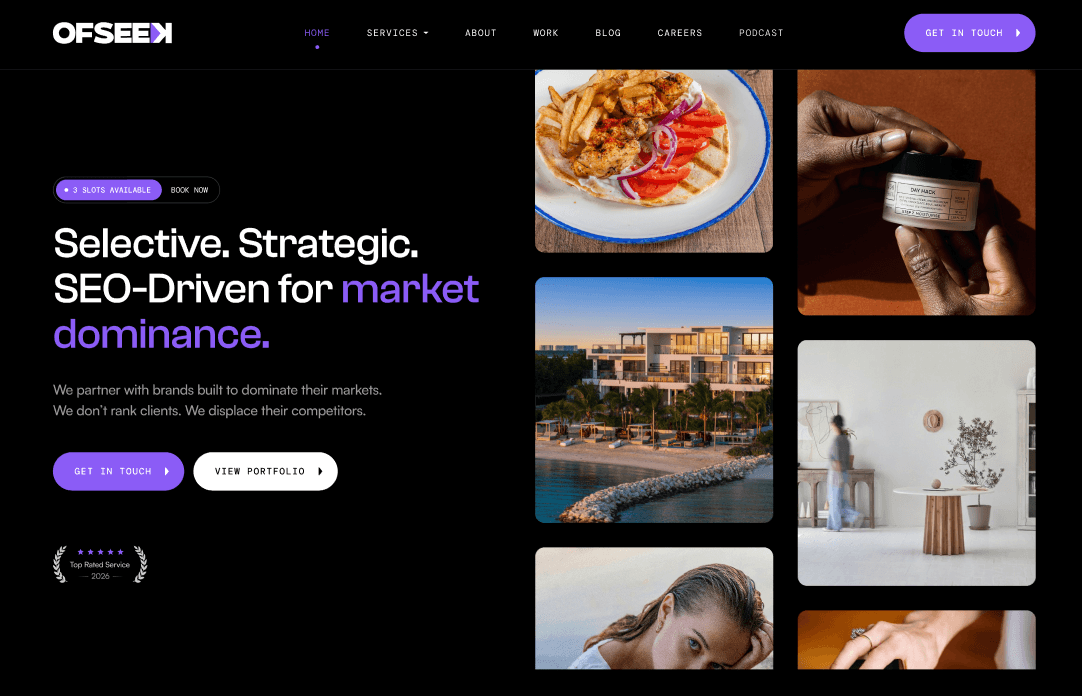
Task: Click arrow icon in header Get In Touch
Action: point(1018,32)
